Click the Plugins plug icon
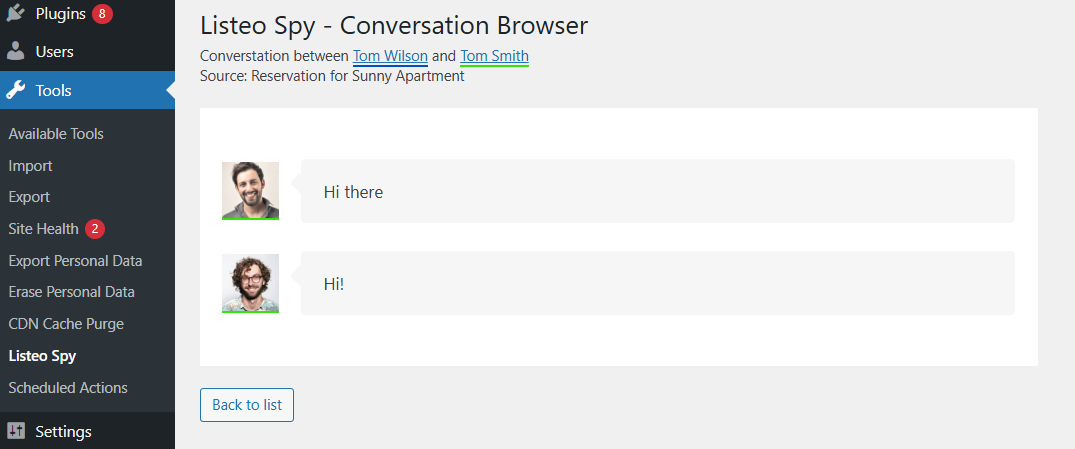The image size is (1075, 449). 16,14
